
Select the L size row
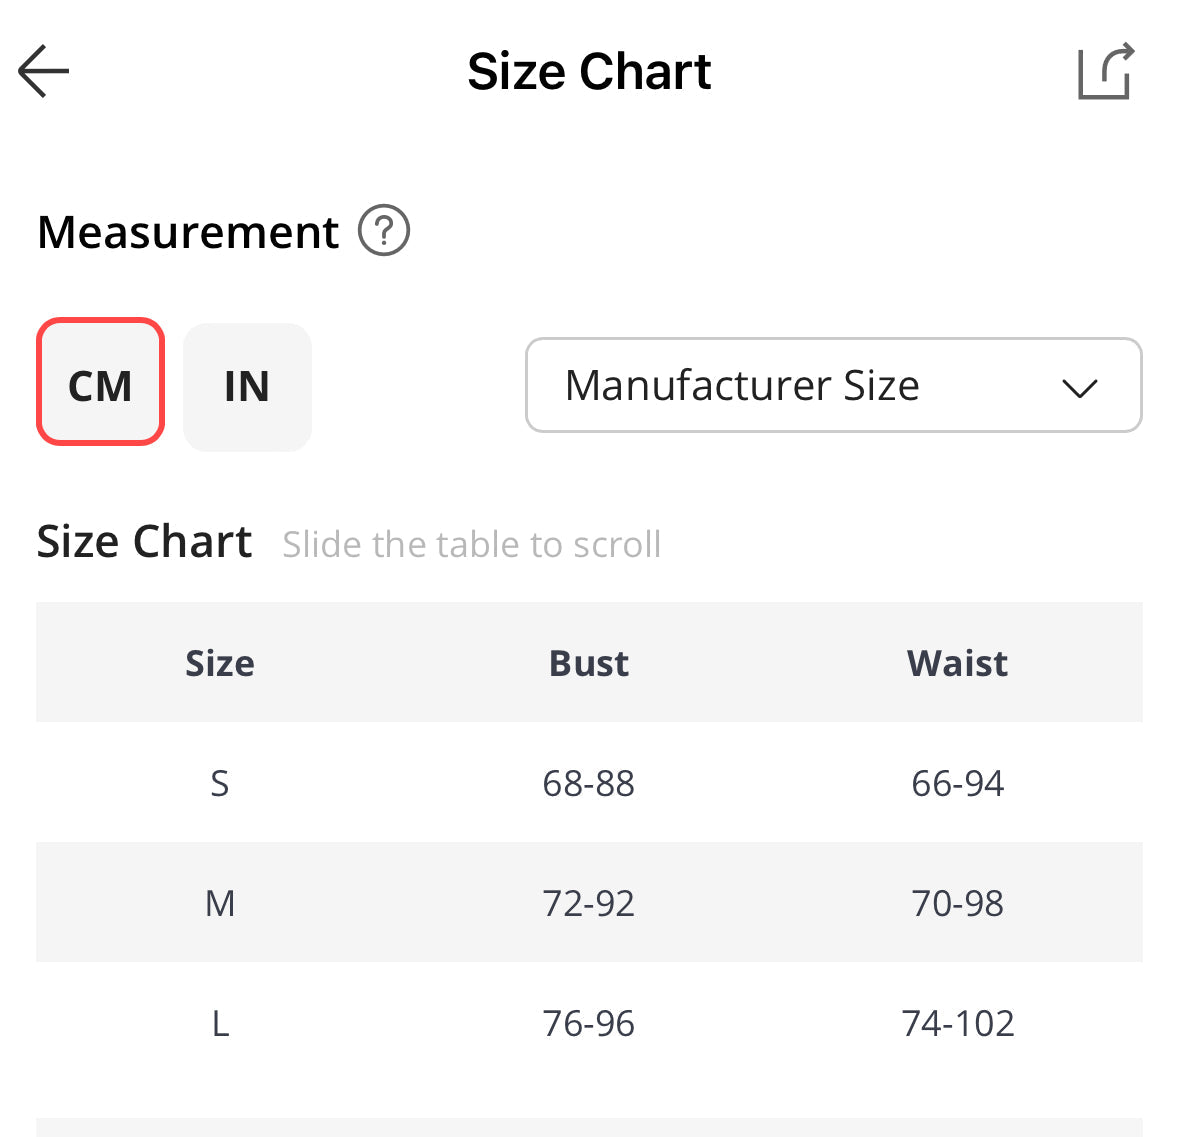(220, 1023)
